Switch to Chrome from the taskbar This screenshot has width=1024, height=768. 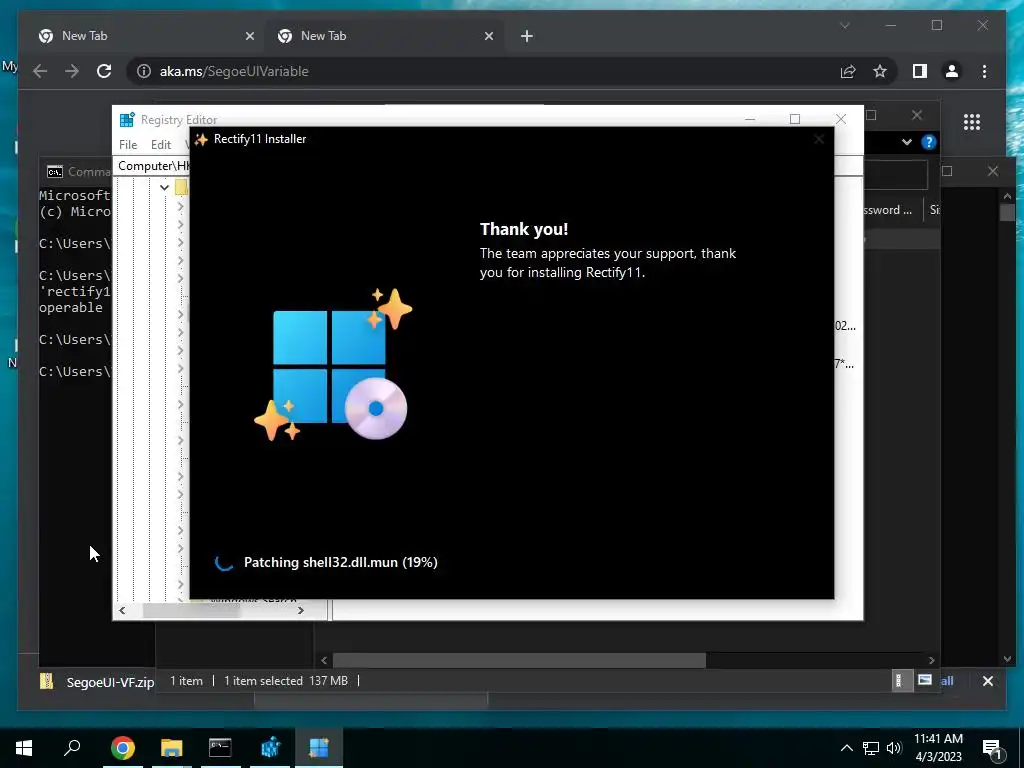click(122, 748)
